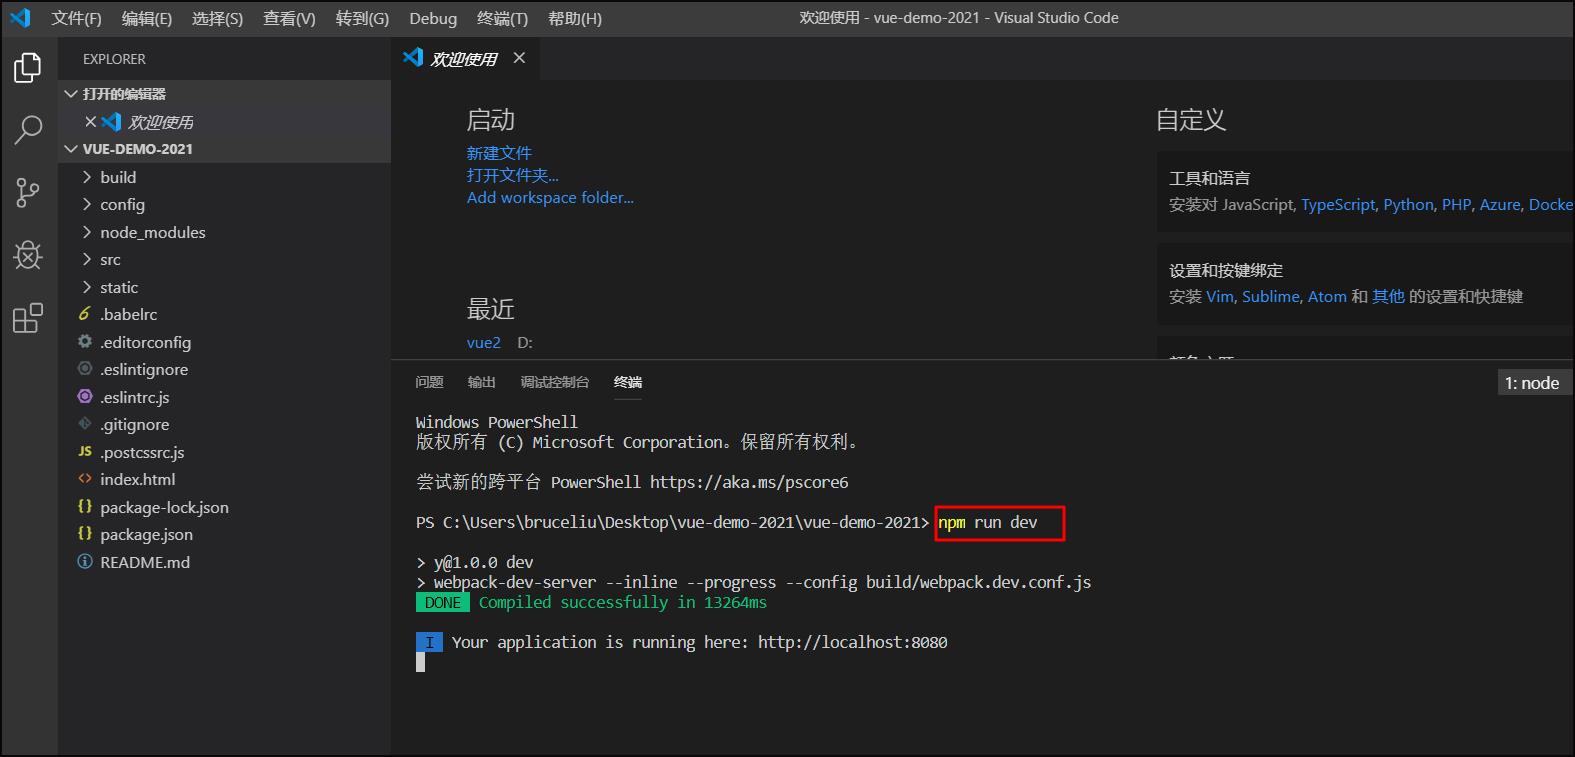Screen dimensions: 1575x757
Task: Open the 终端(T) menu
Action: click(502, 18)
